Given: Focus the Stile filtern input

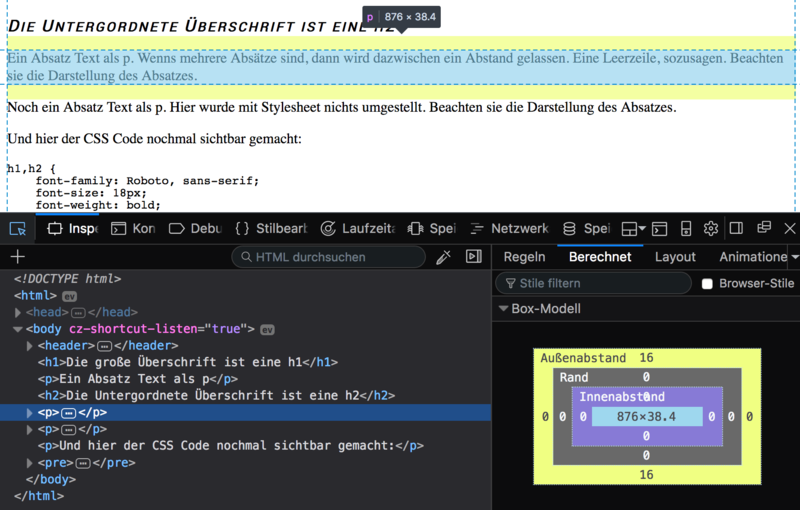Looking at the screenshot, I should pyautogui.click(x=593, y=284).
